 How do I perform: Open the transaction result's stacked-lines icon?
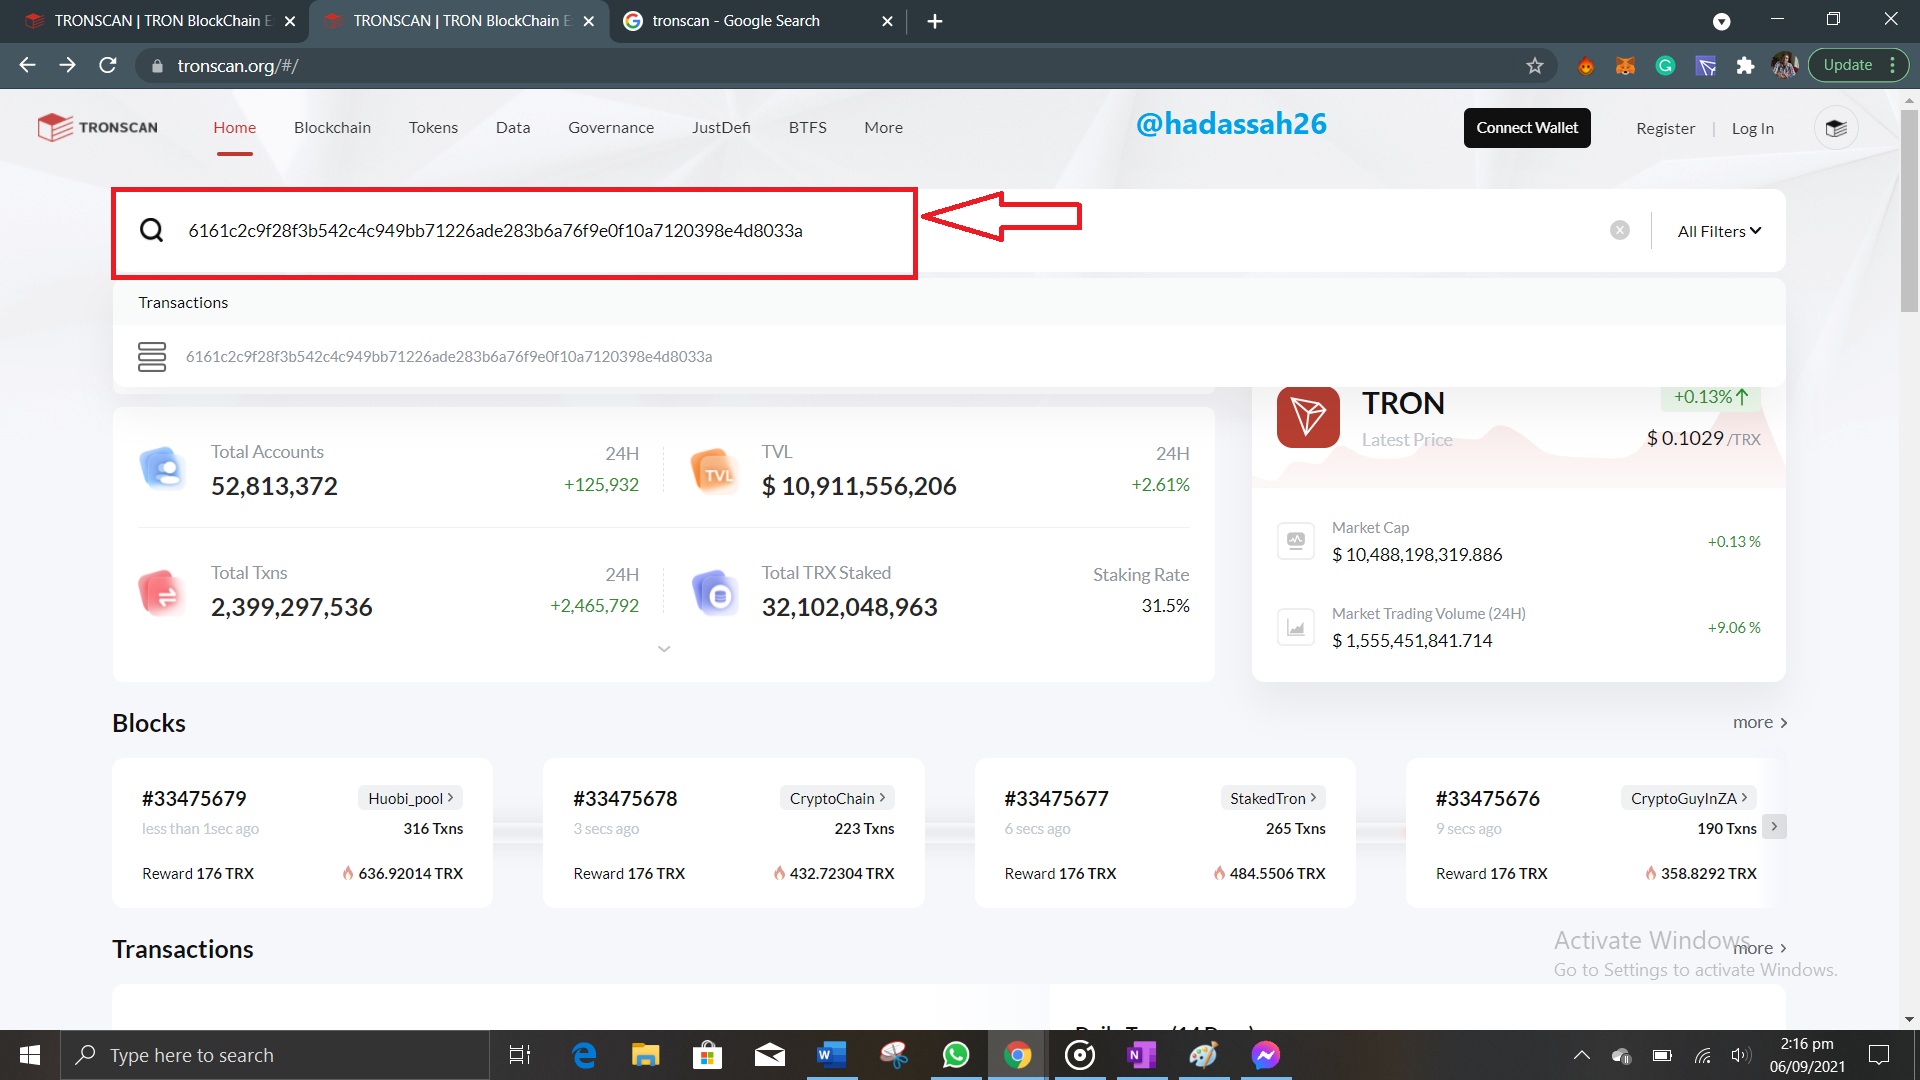tap(152, 357)
